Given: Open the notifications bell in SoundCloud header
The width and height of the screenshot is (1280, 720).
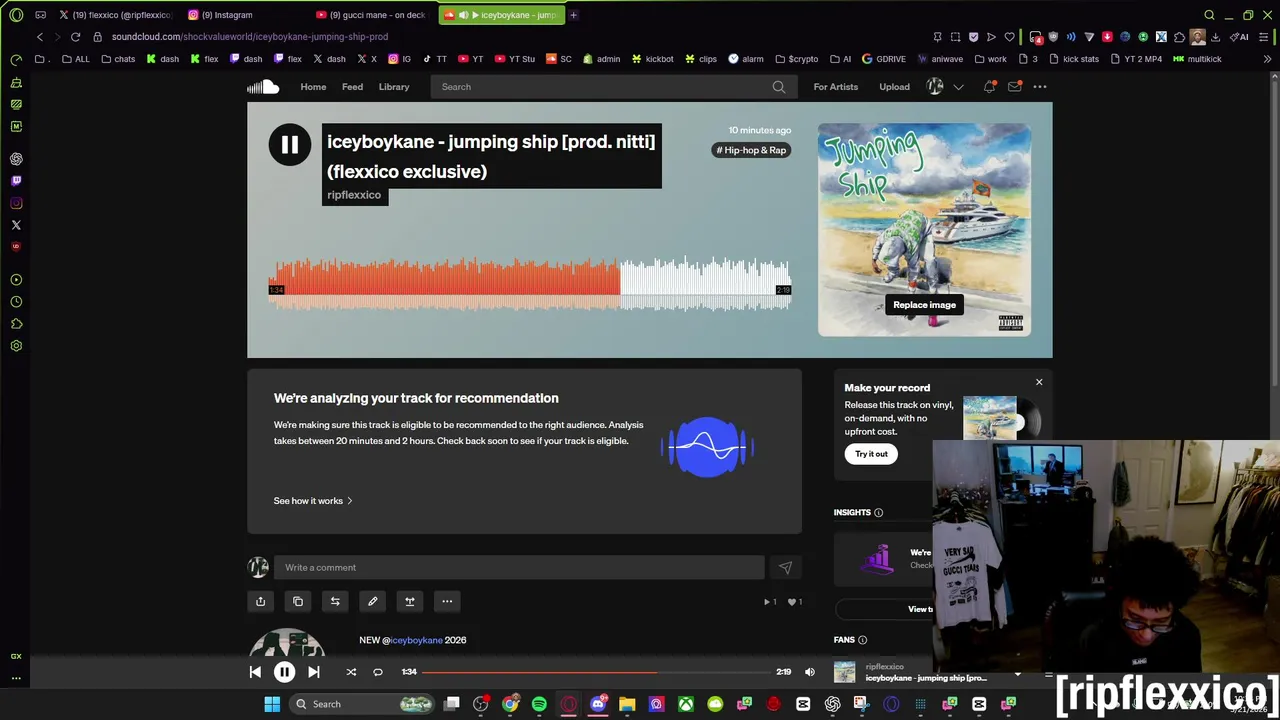Looking at the screenshot, I should pyautogui.click(x=989, y=87).
